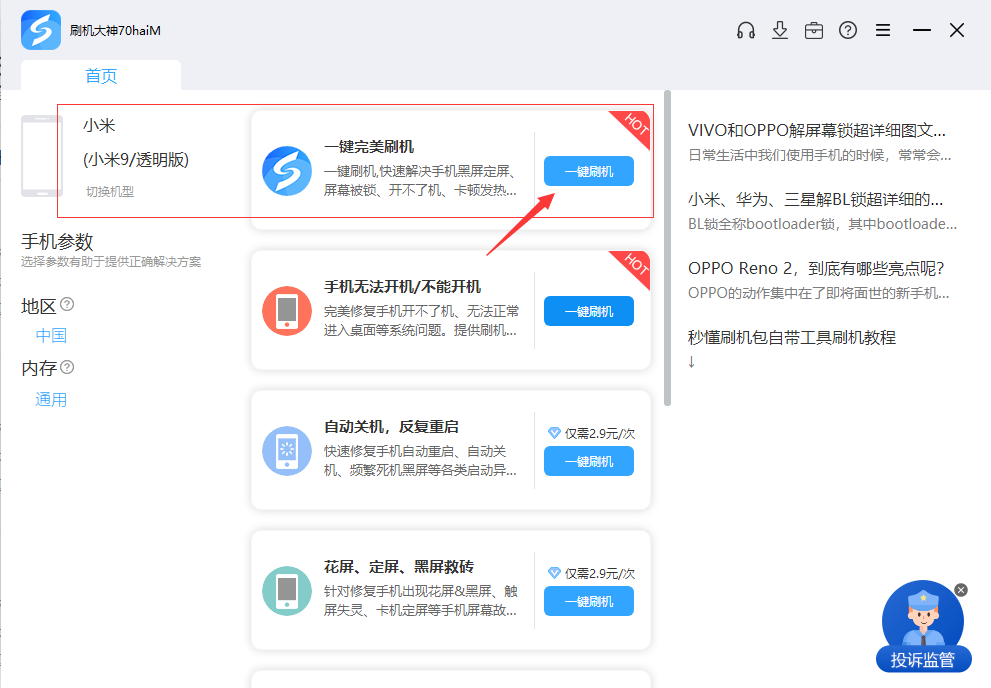Screen dimensions: 991x688
Task: Click the 手机参数 heading
Action: (x=57, y=241)
